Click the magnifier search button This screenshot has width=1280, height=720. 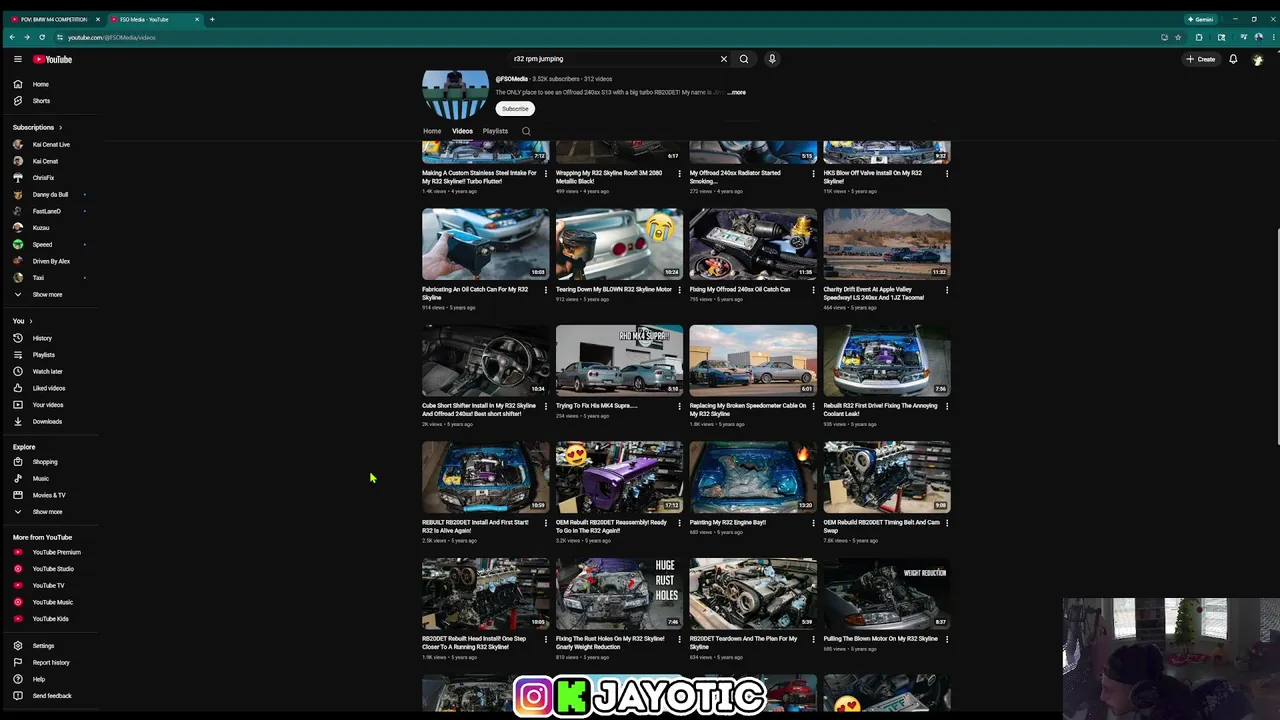pos(744,59)
